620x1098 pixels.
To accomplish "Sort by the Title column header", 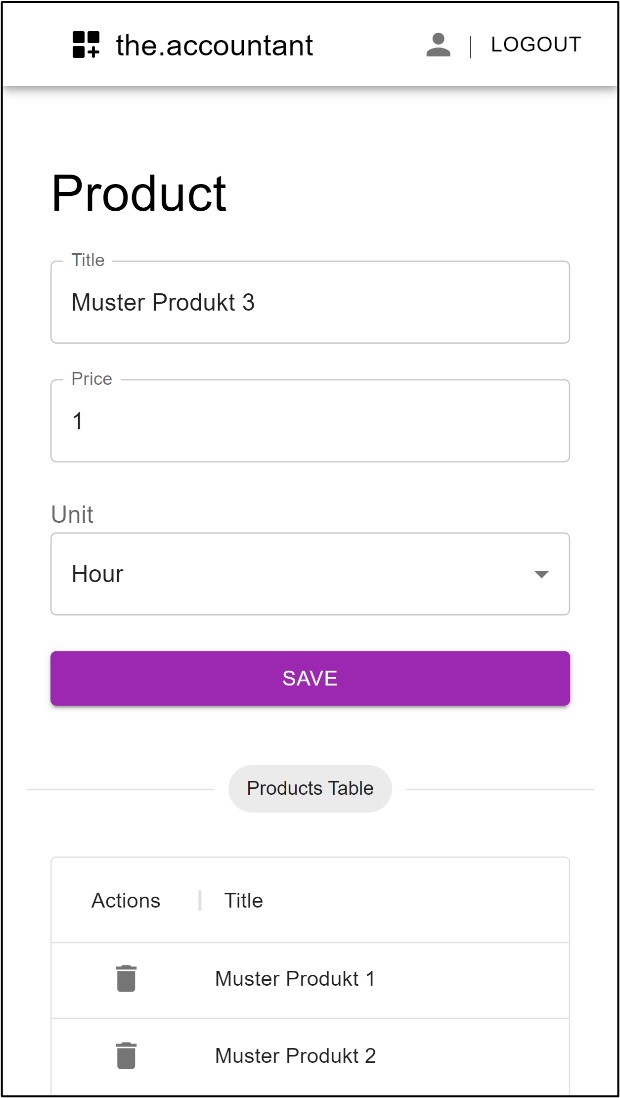I will coord(244,901).
